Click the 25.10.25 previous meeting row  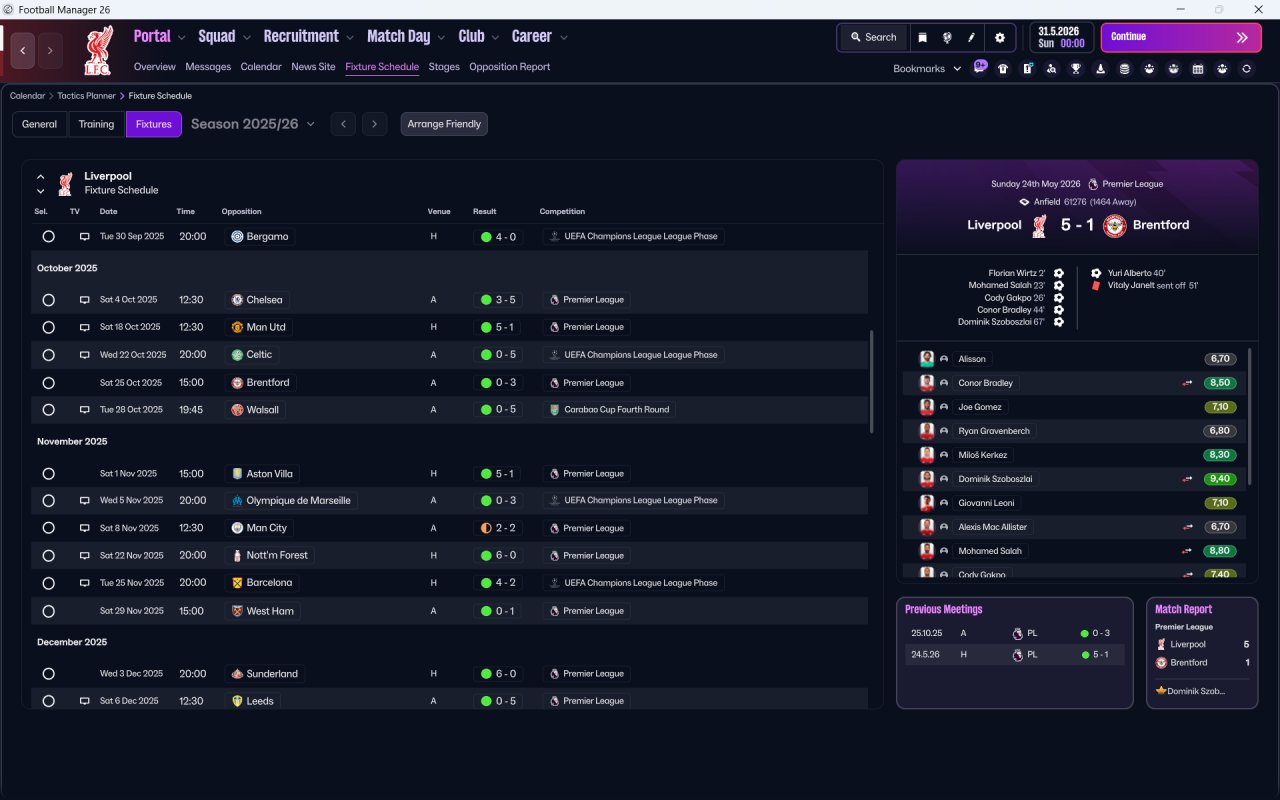(1014, 633)
